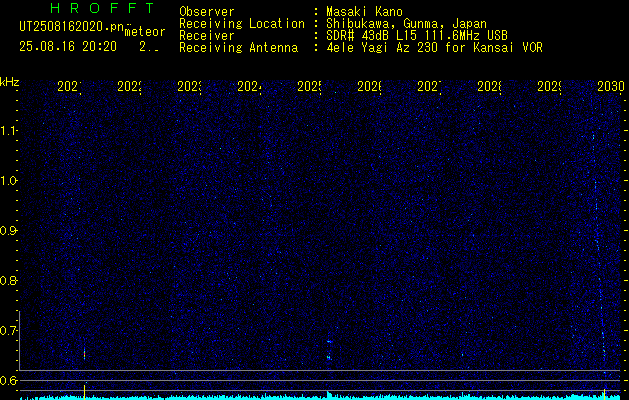629x400 pixels.
Task: Click the 0.9 kHz axis label
Action: tap(8, 230)
